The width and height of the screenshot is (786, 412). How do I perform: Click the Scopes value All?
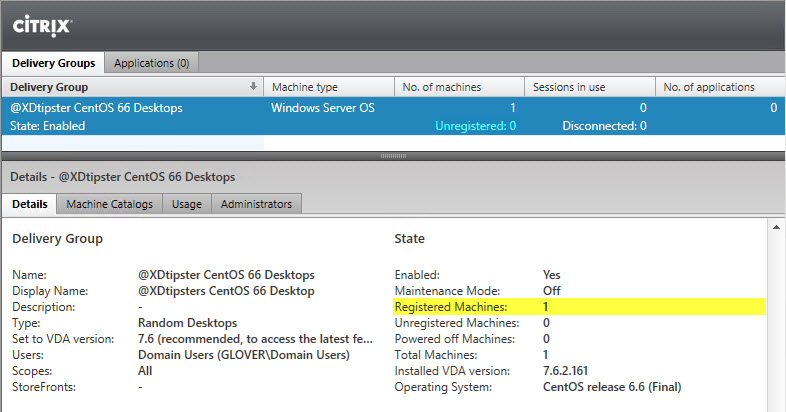pyautogui.click(x=145, y=371)
